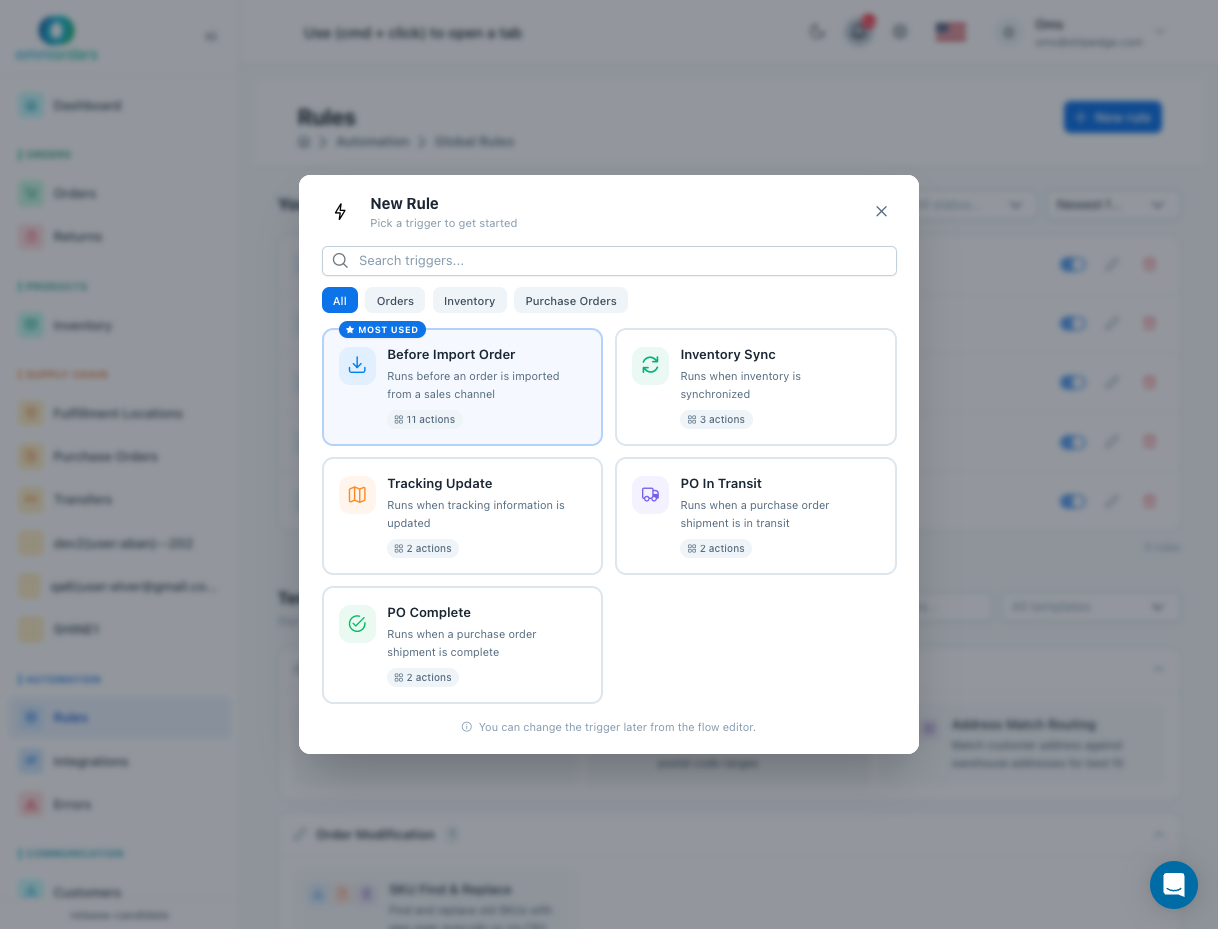The width and height of the screenshot is (1218, 929).
Task: Switch off the third rule's toggle
Action: pos(1073,383)
